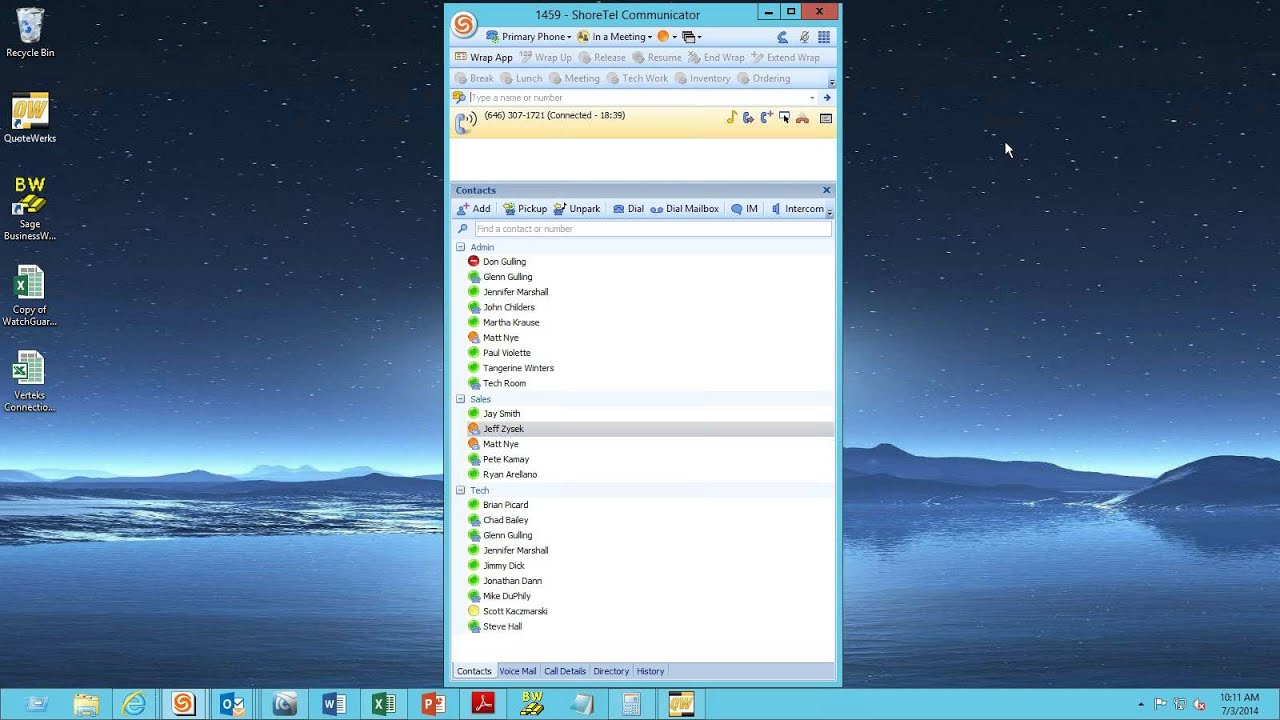Open the Primary Phone dropdown
Image resolution: width=1280 pixels, height=720 pixels.
pos(528,37)
